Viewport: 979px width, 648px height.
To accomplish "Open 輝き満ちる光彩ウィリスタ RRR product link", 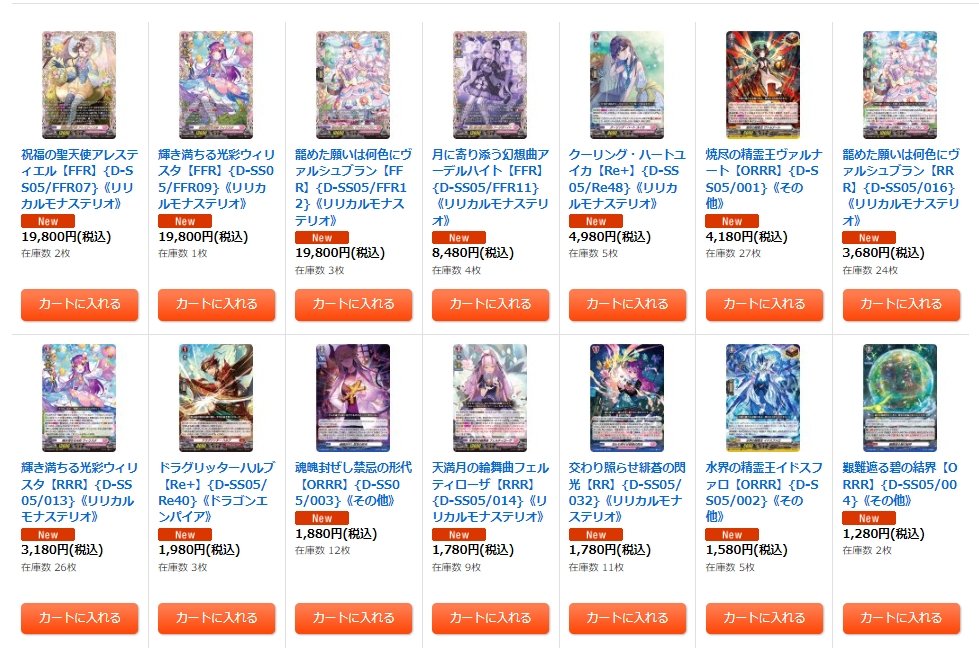I will click(79, 492).
